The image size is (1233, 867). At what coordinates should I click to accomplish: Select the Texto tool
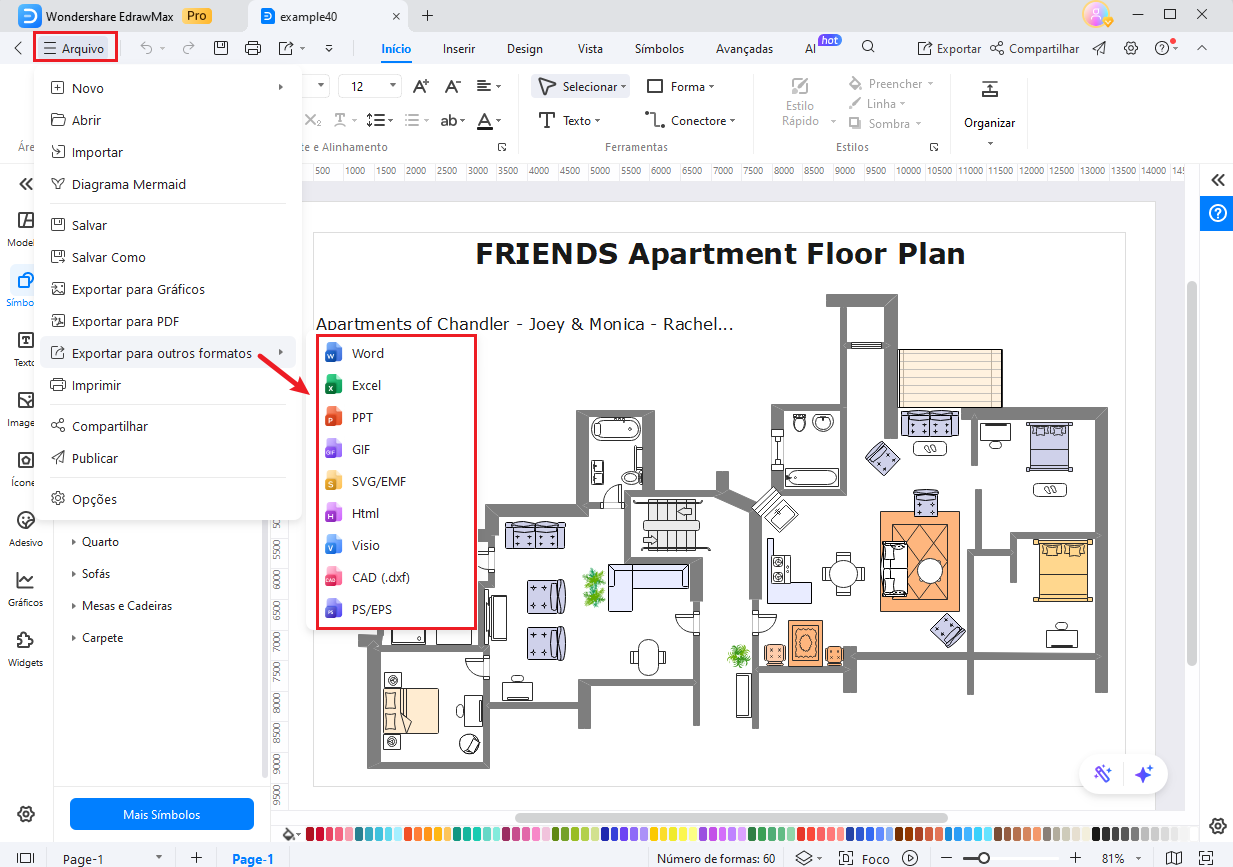[x=569, y=121]
